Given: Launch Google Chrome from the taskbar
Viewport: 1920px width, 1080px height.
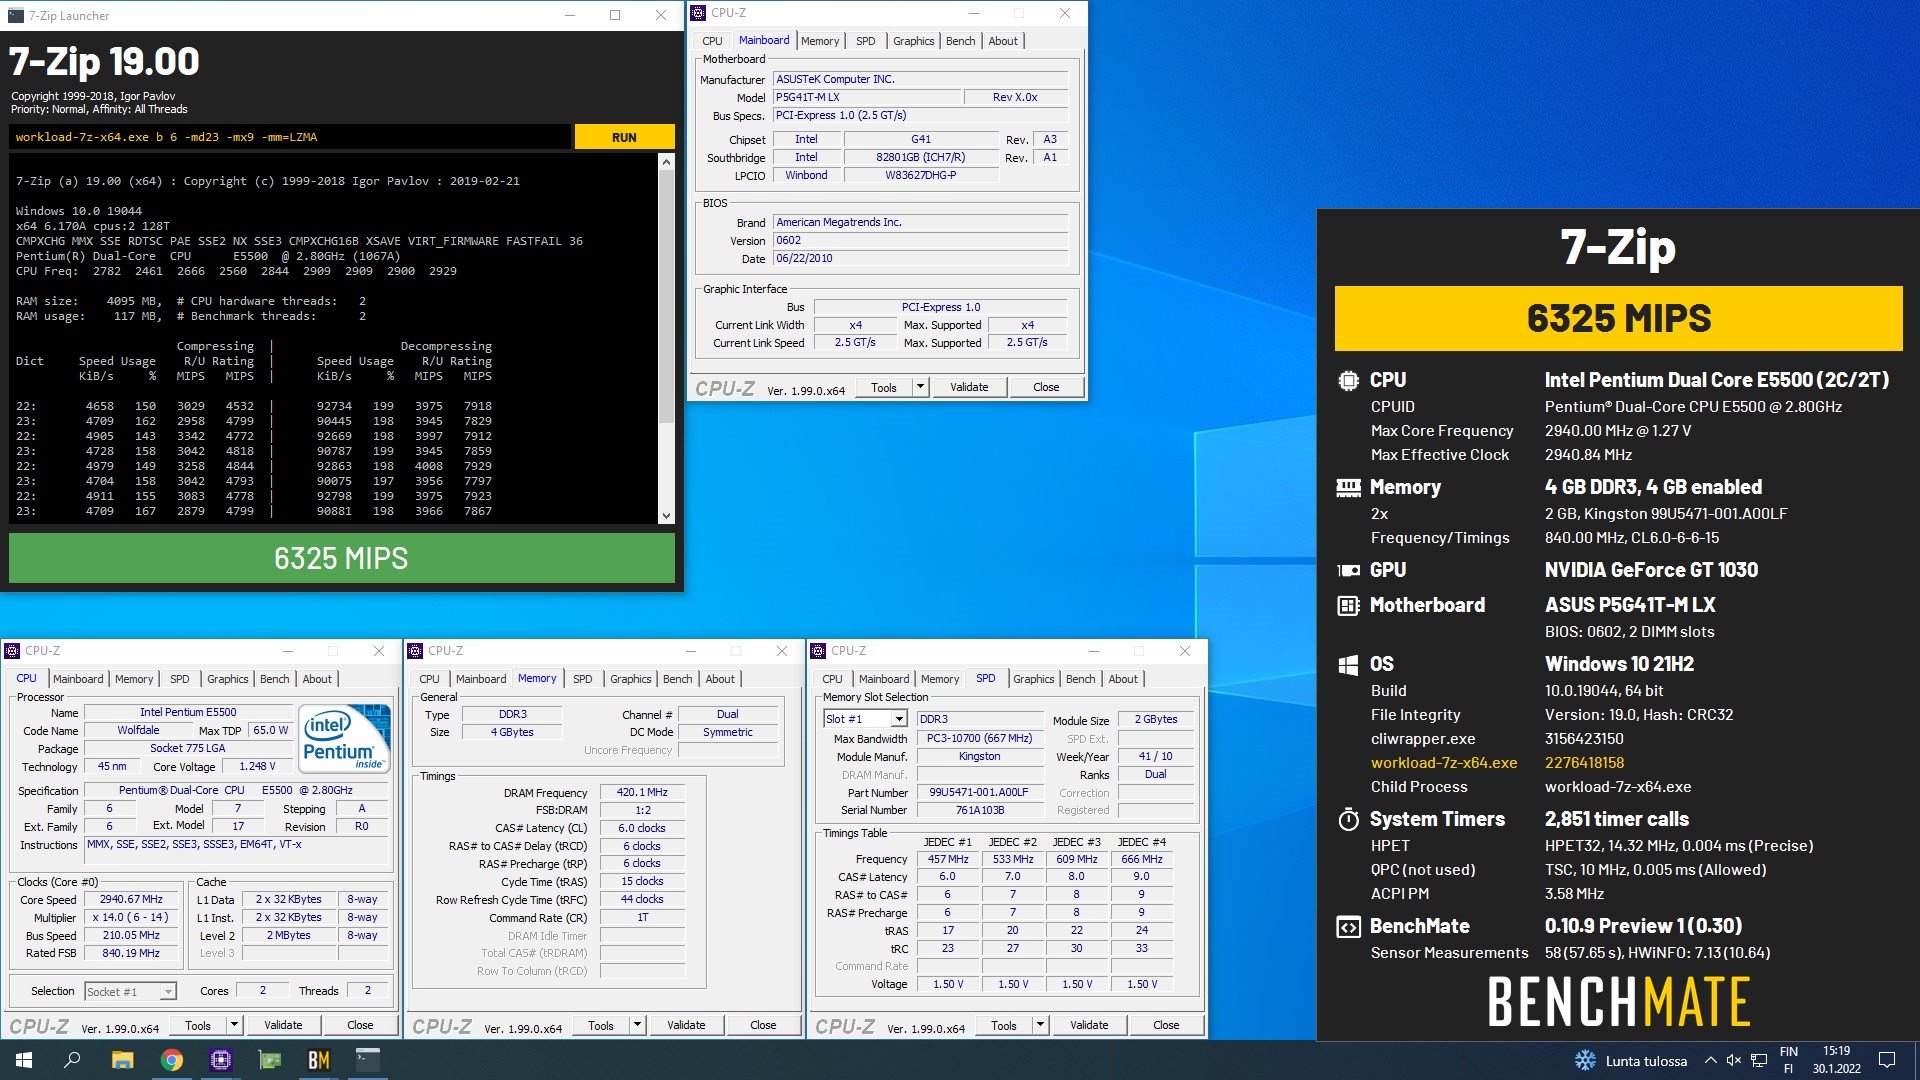Looking at the screenshot, I should [172, 1060].
